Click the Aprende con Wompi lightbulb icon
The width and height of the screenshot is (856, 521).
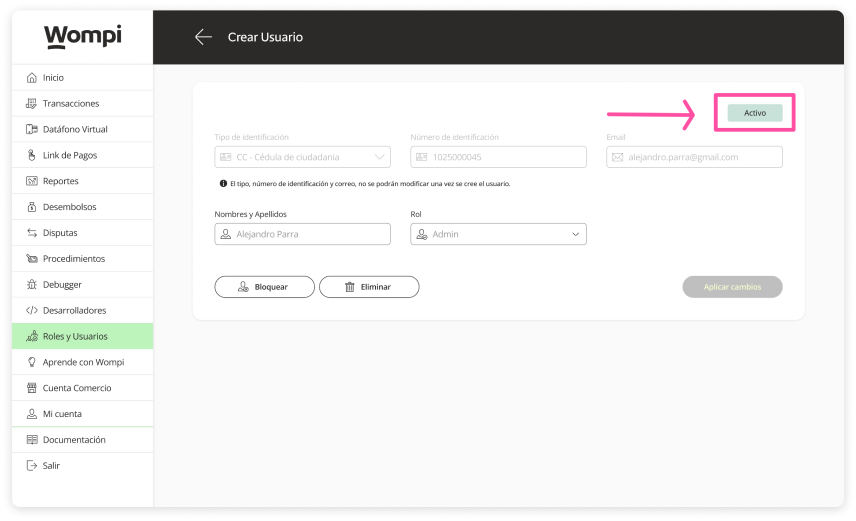pos(32,362)
